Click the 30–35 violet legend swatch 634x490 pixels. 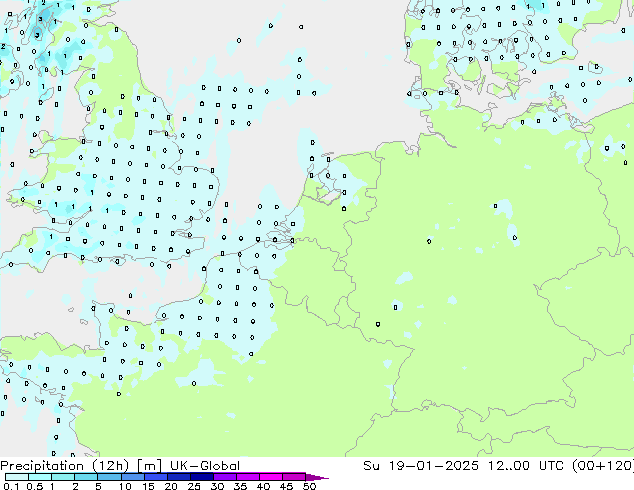click(x=224, y=477)
